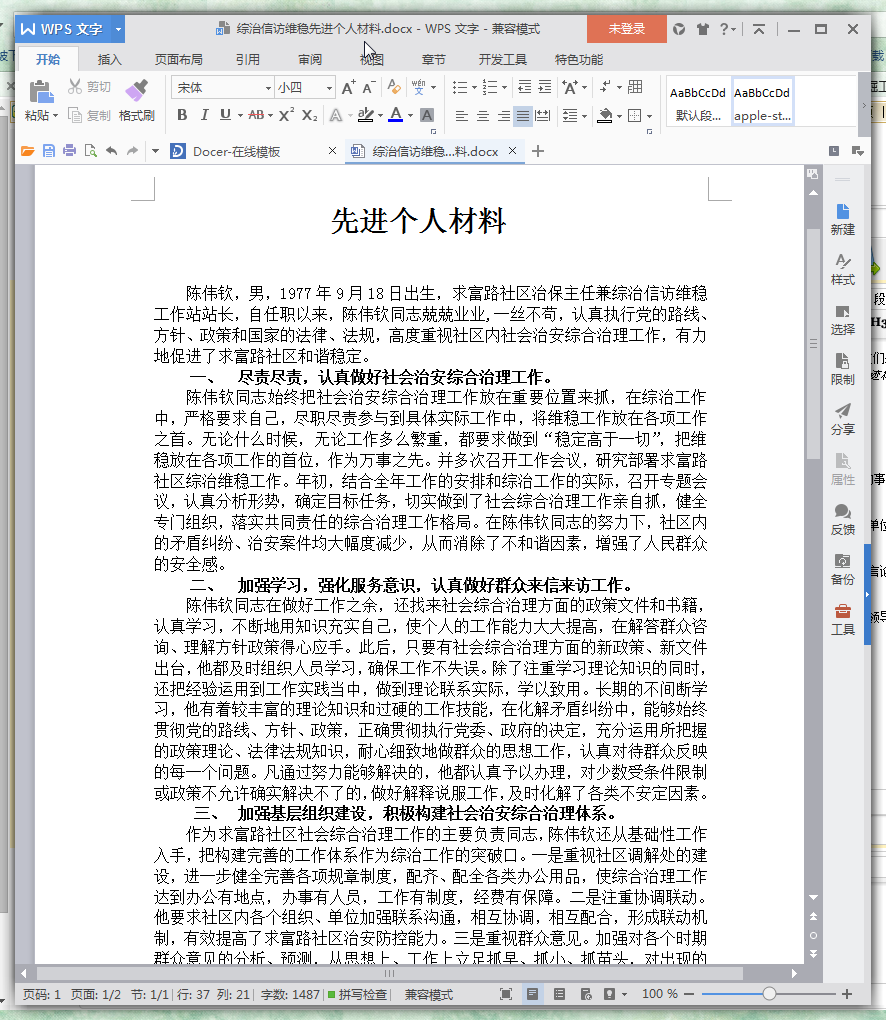Toggle Bold formatting
The width and height of the screenshot is (886, 1020).
(x=182, y=115)
